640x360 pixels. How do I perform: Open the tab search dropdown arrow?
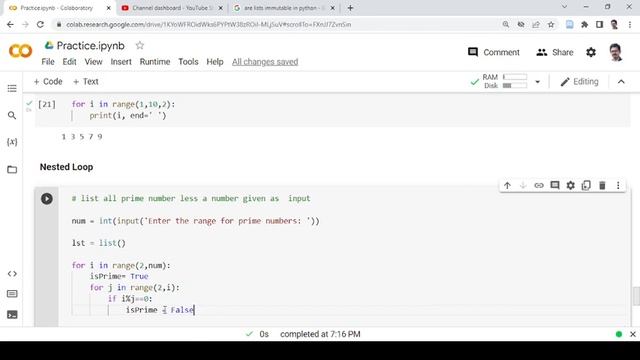pos(564,7)
